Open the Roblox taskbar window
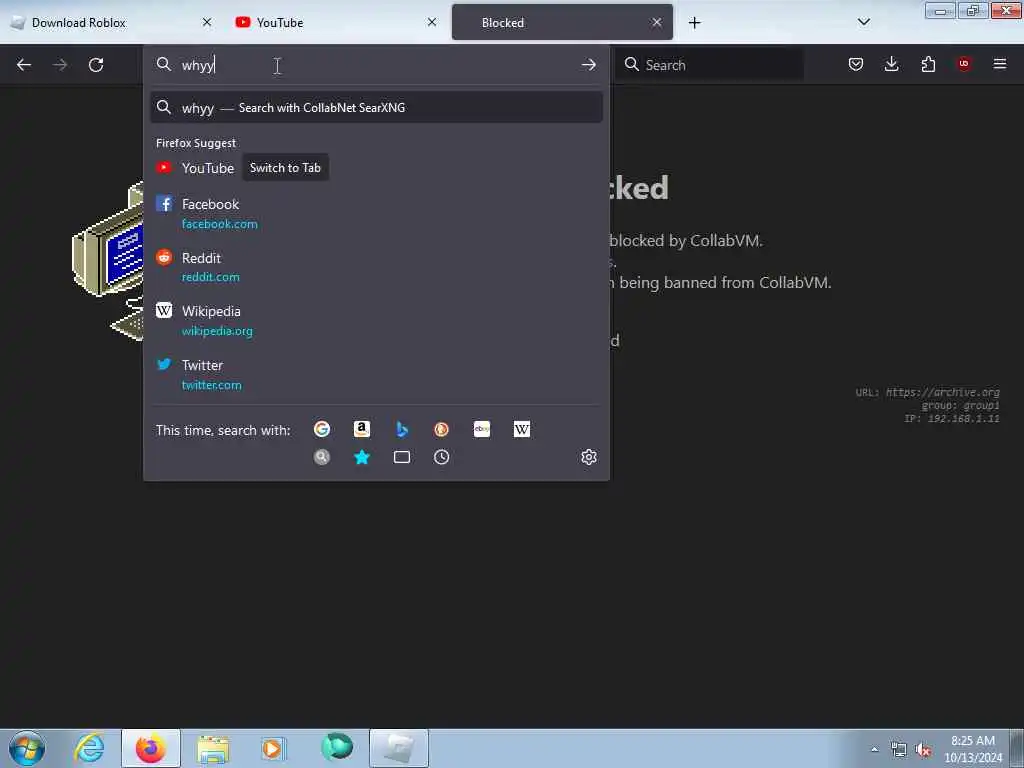This screenshot has height=768, width=1024. click(399, 748)
